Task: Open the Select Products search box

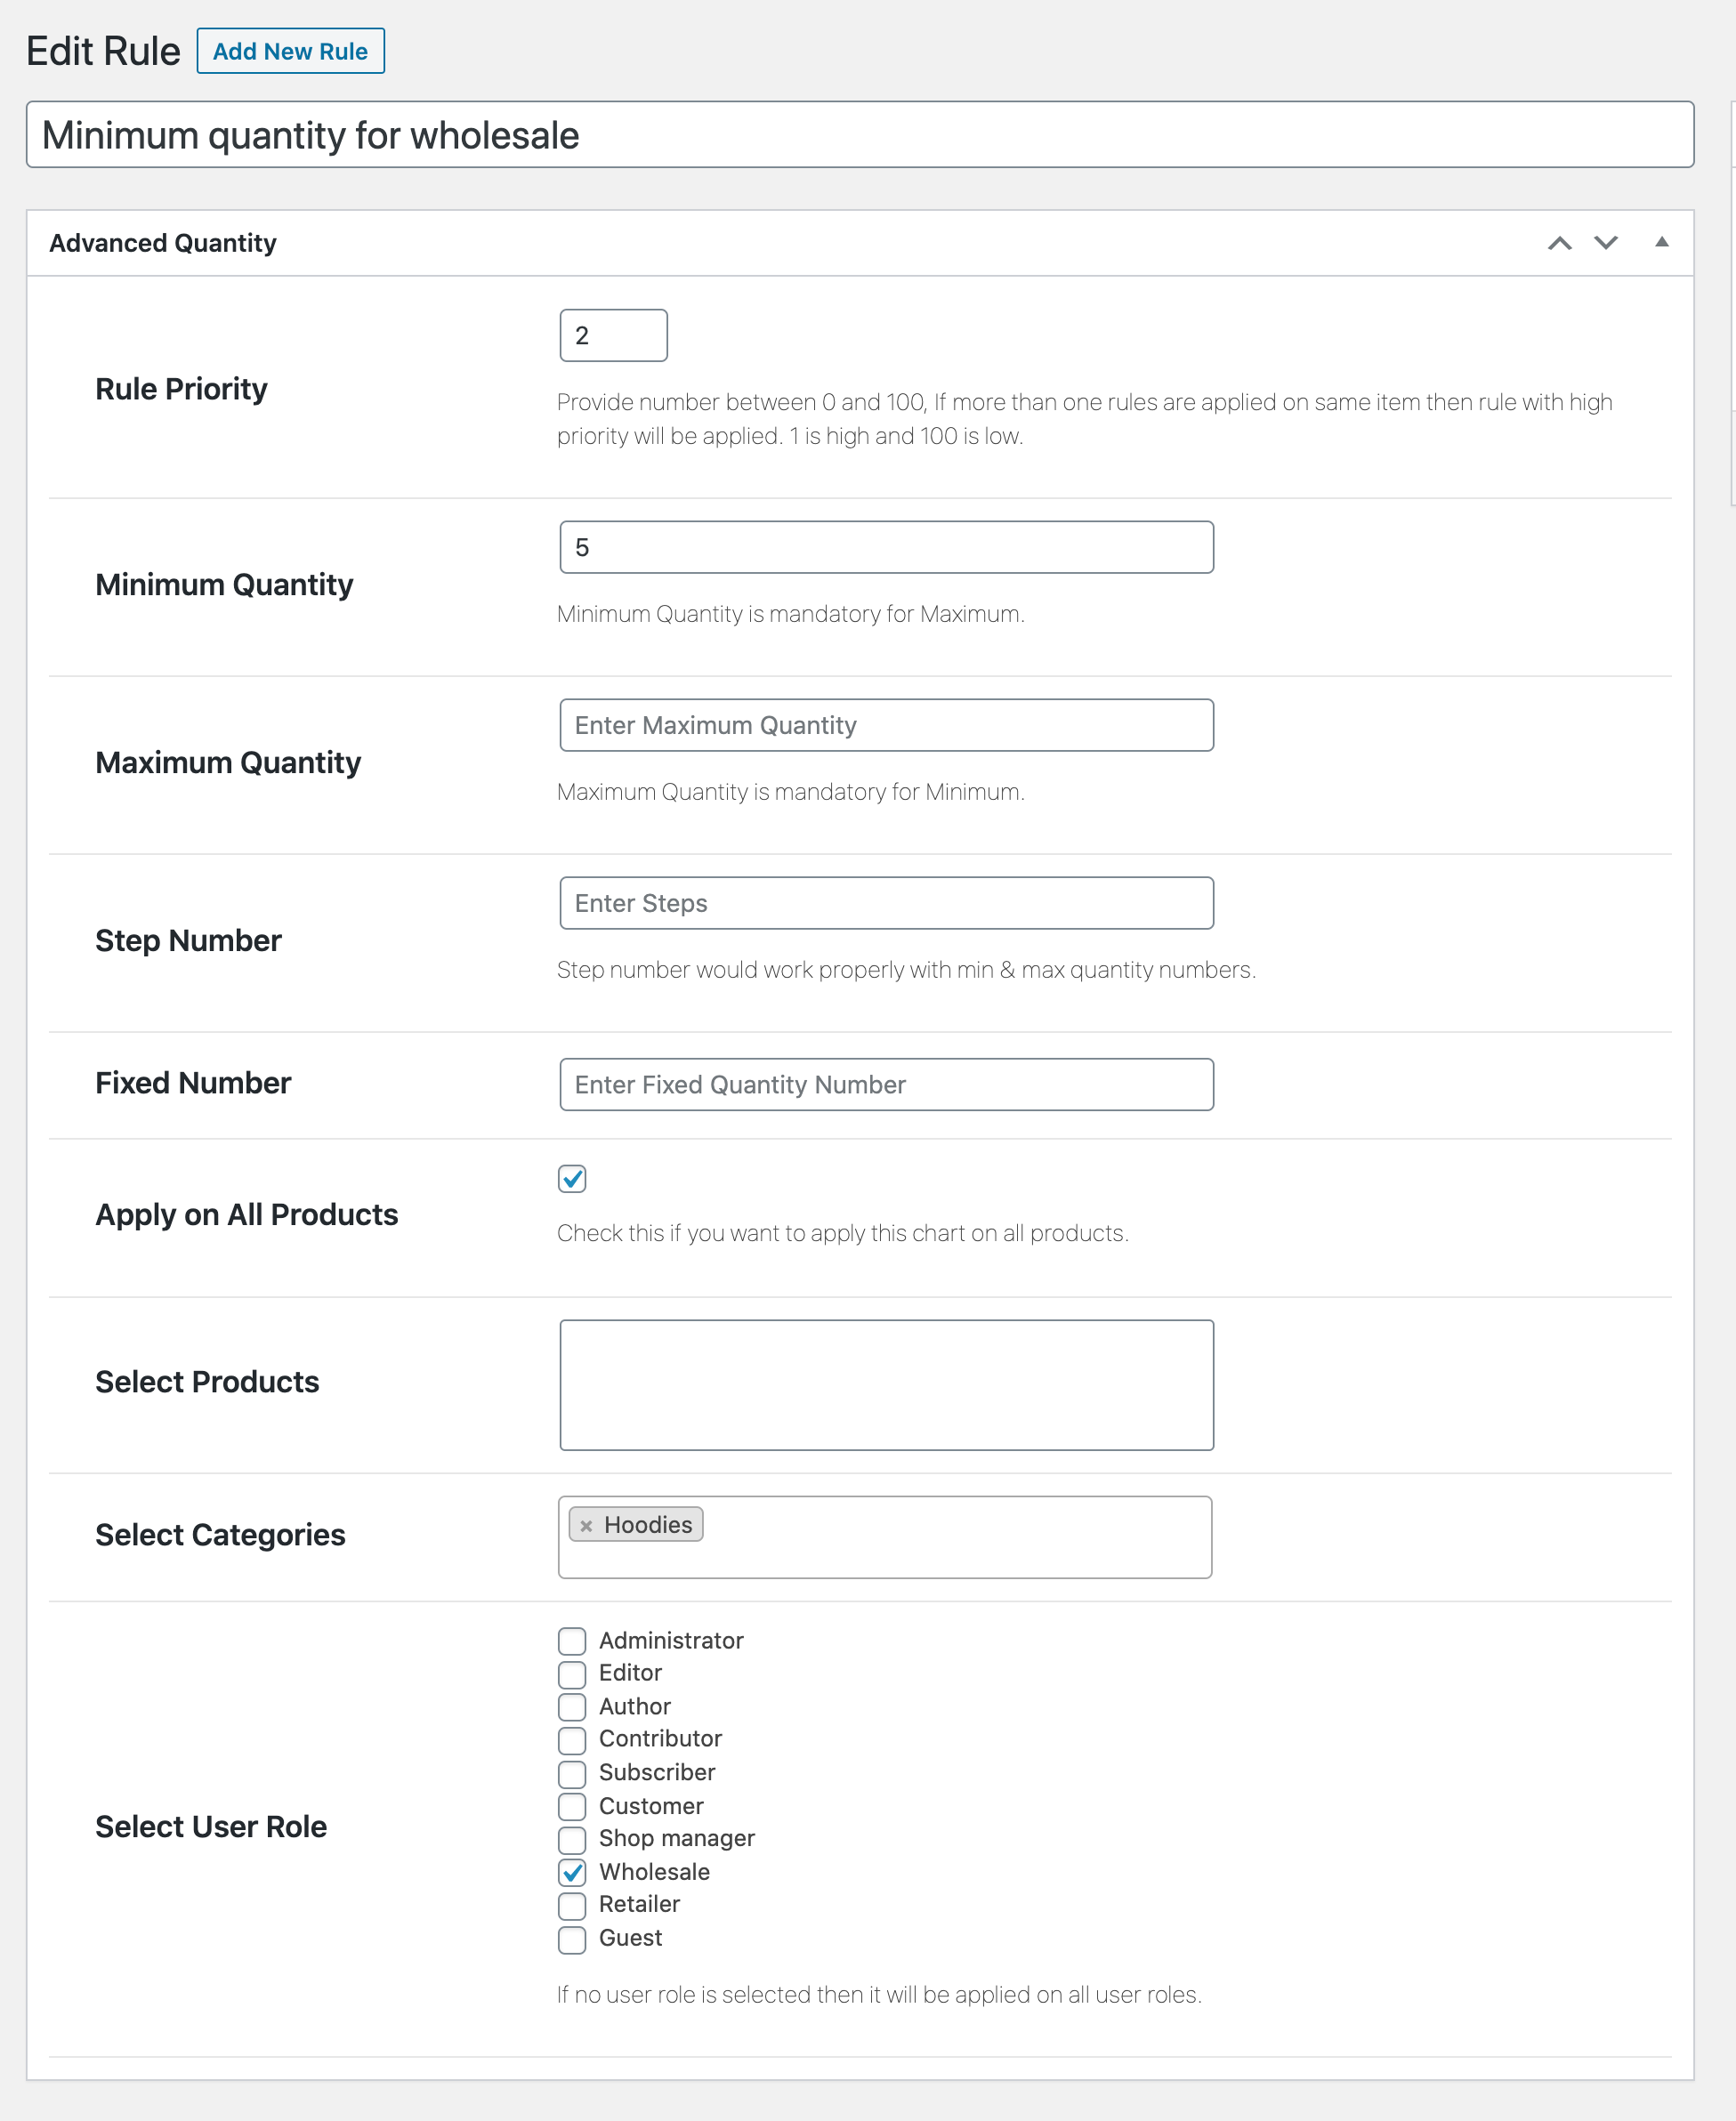Action: [886, 1384]
